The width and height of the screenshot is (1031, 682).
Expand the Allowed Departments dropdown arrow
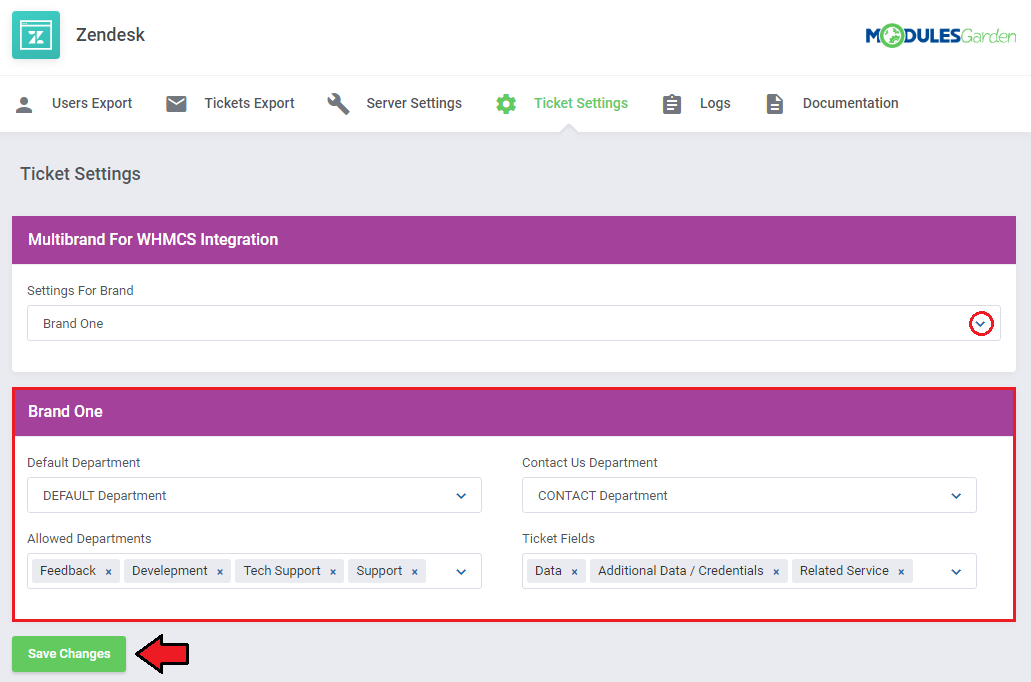pos(461,572)
